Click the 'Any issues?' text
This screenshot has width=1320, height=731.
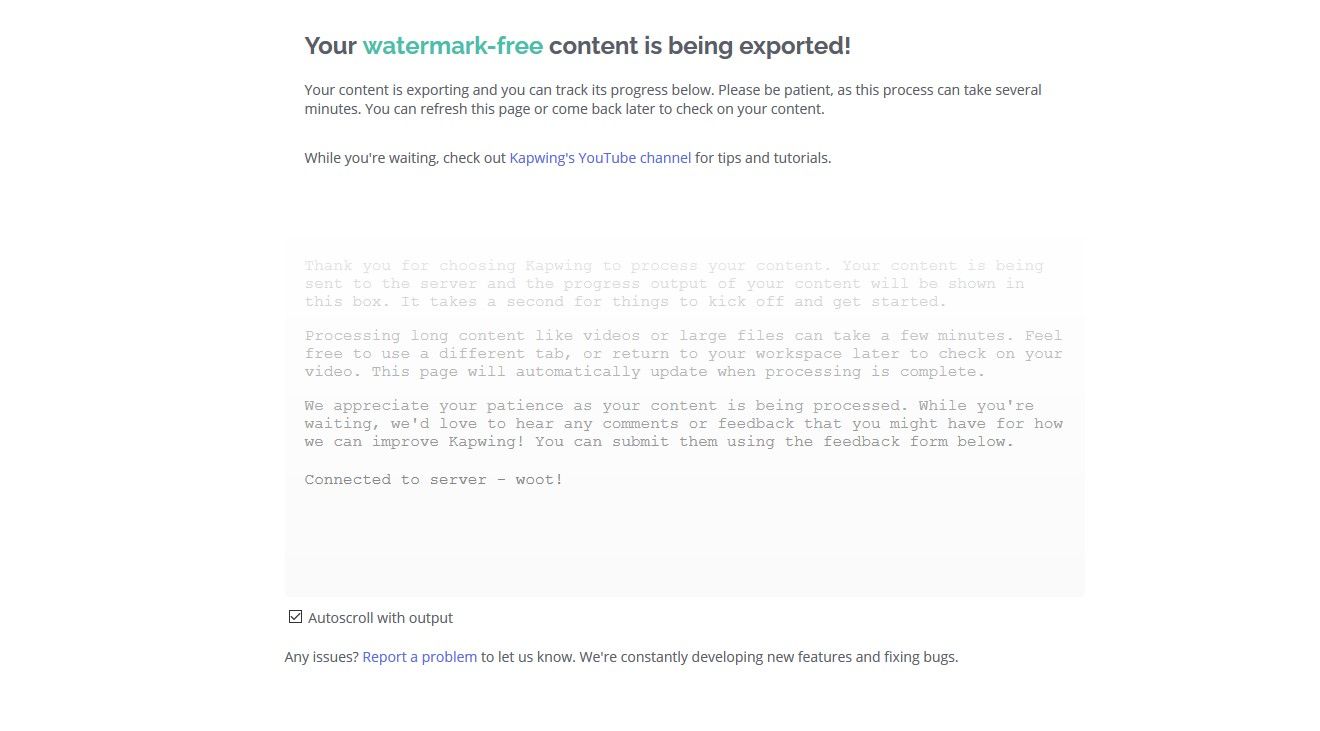[321, 657]
